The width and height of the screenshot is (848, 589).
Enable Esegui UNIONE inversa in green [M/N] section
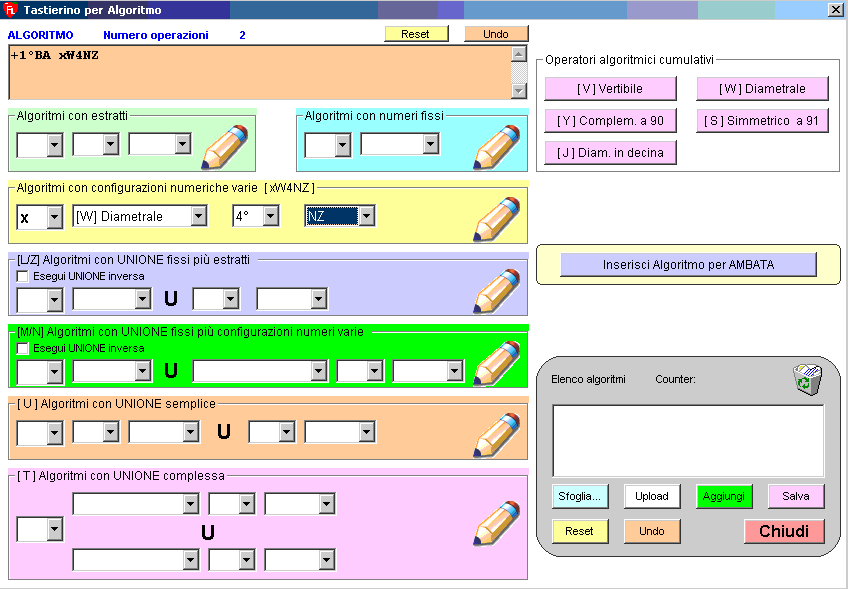23,348
